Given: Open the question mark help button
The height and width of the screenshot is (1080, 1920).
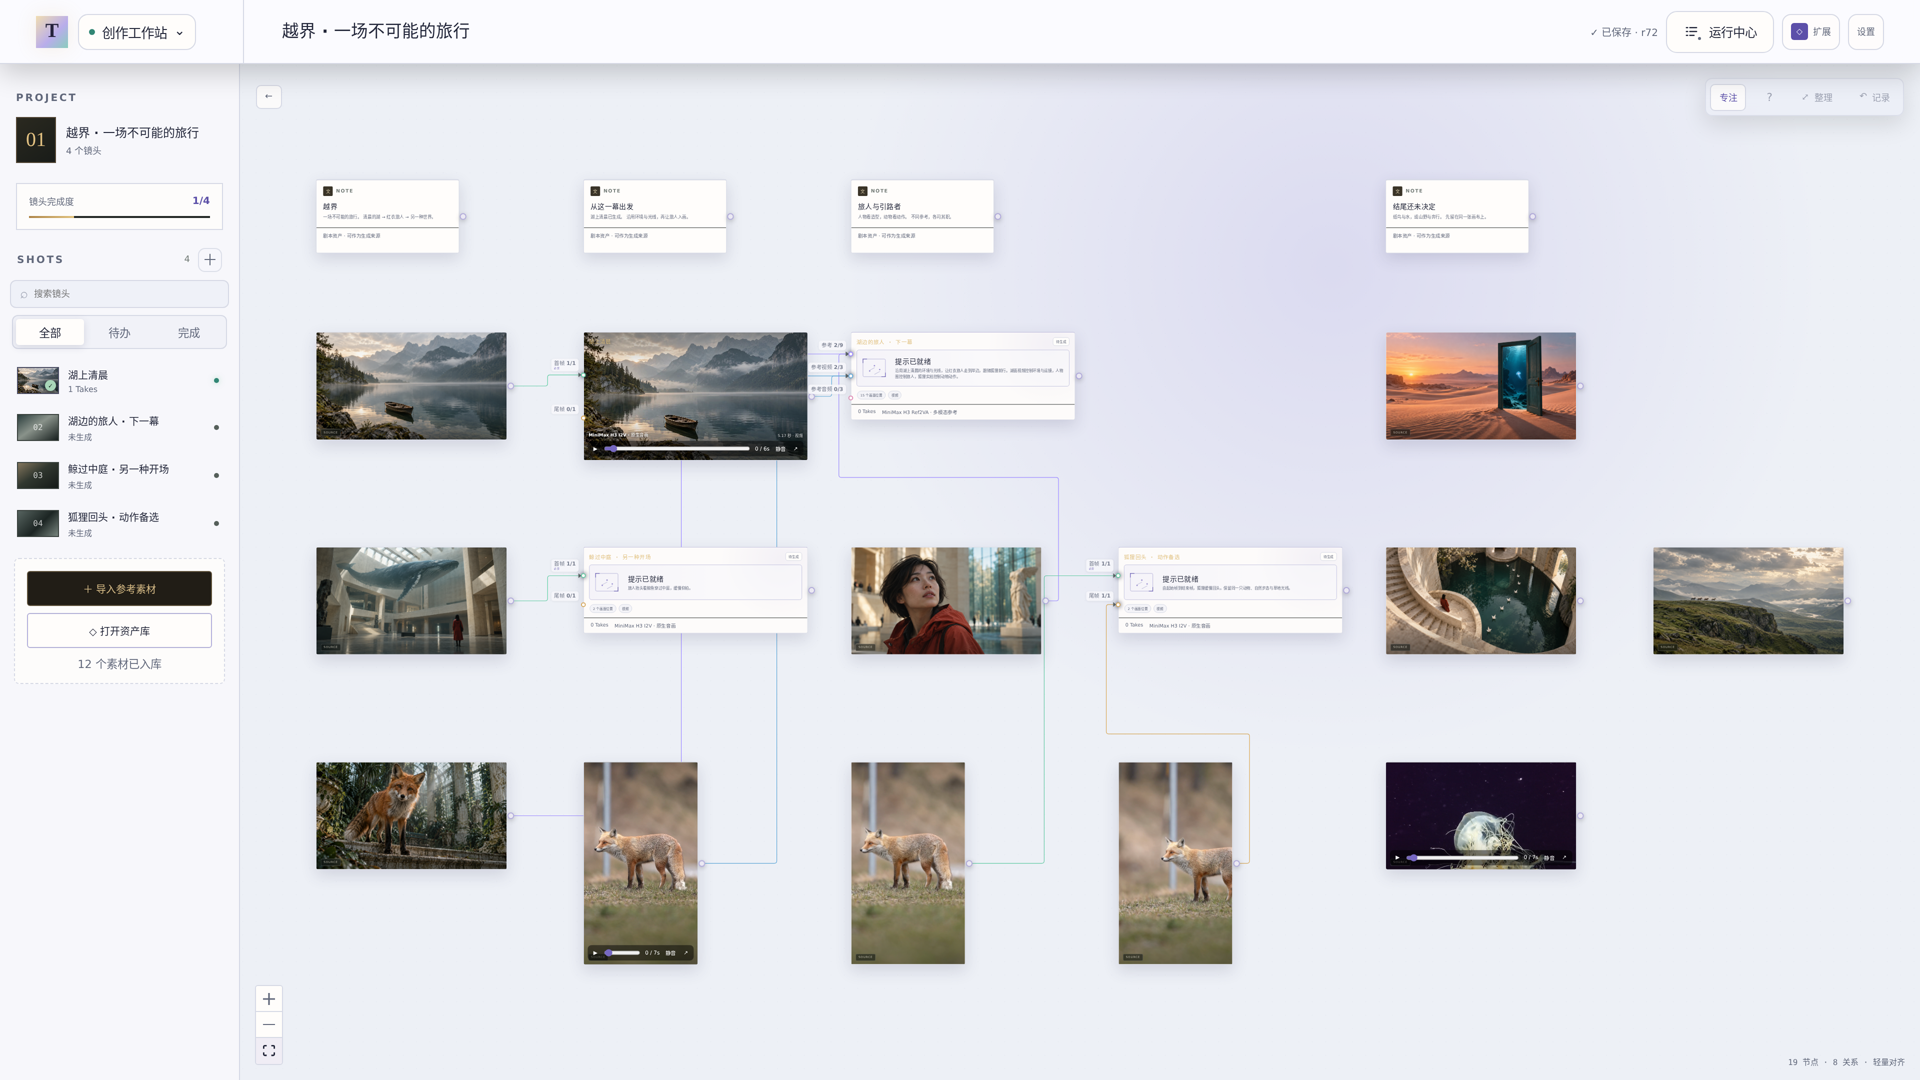Looking at the screenshot, I should tap(1769, 98).
